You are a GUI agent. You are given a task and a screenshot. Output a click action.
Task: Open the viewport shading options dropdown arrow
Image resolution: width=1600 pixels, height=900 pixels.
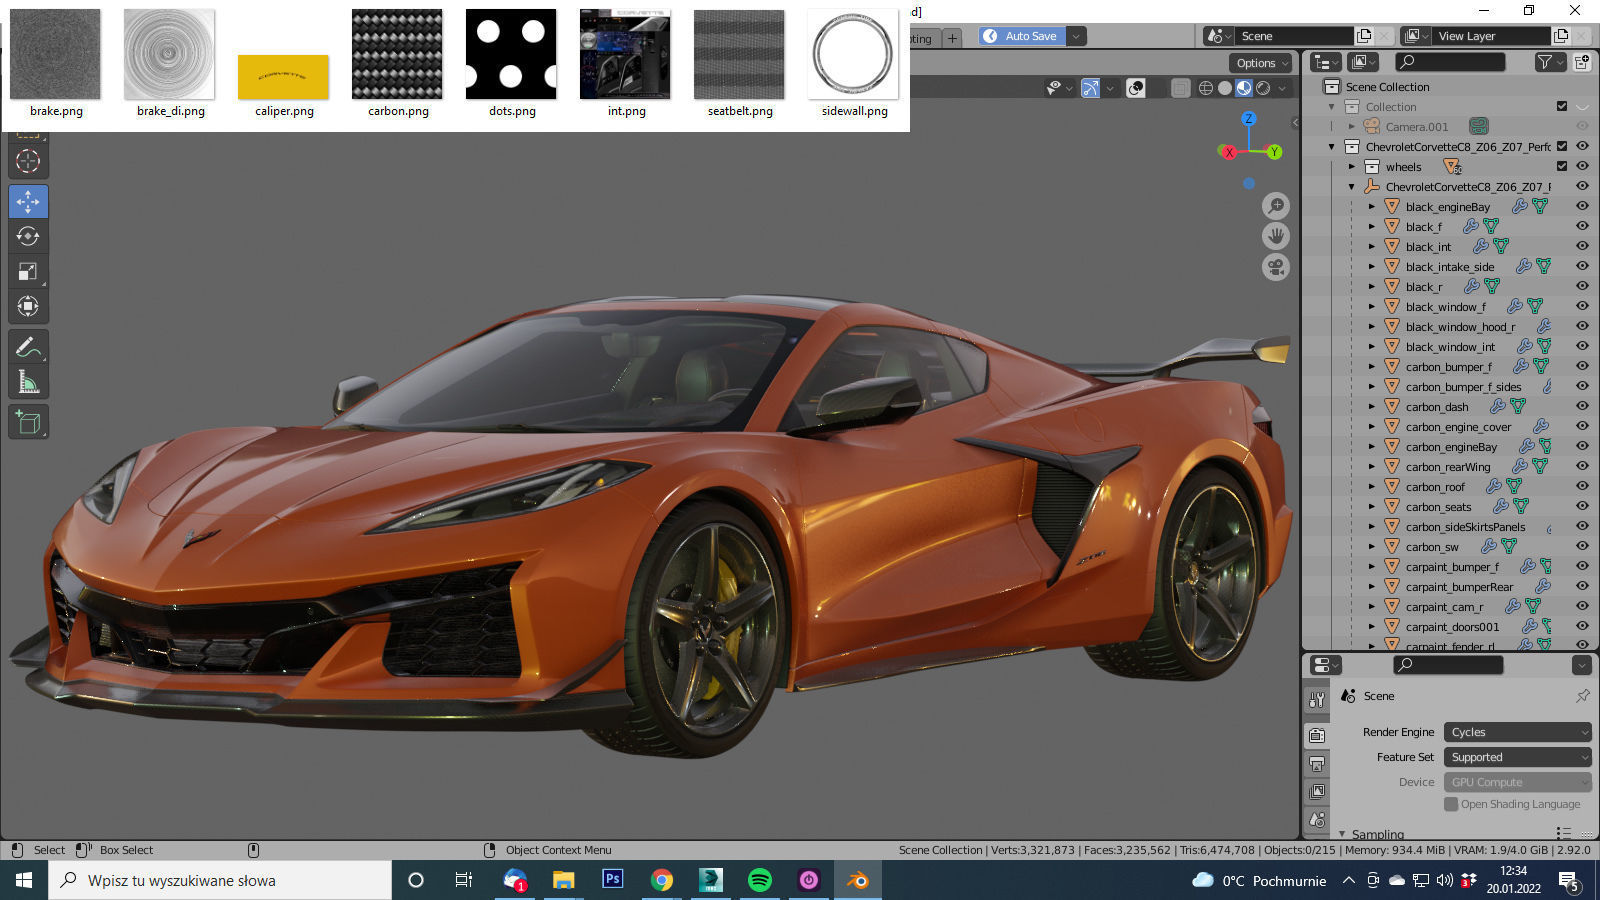1282,88
